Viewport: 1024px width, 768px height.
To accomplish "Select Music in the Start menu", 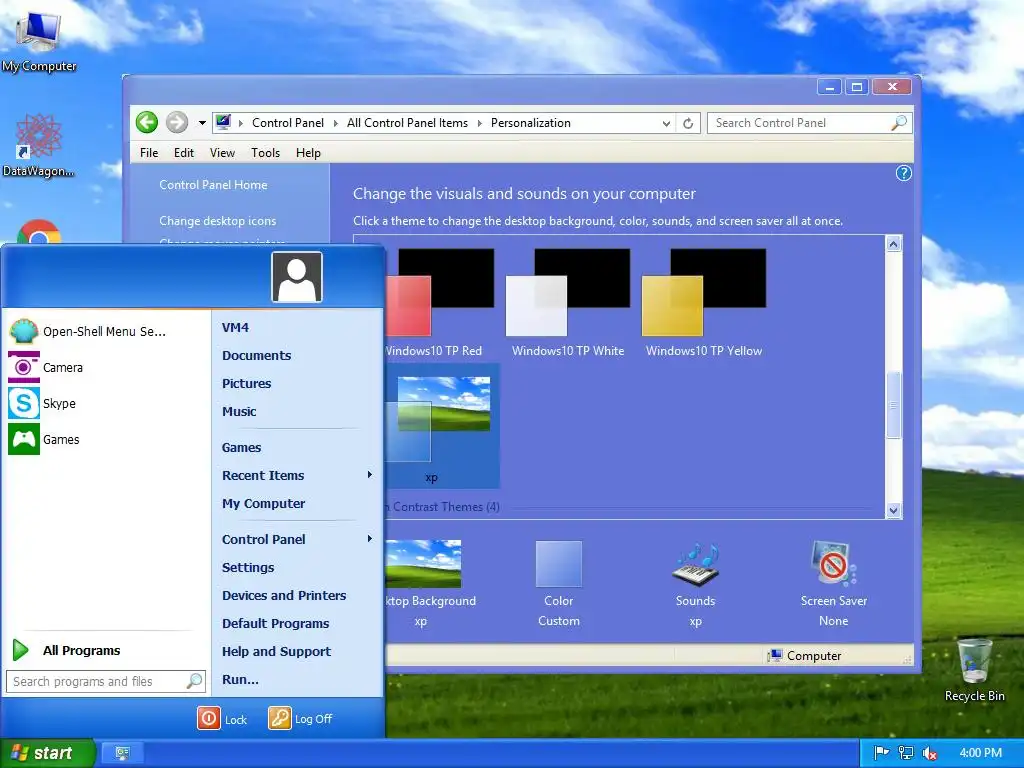I will click(239, 411).
